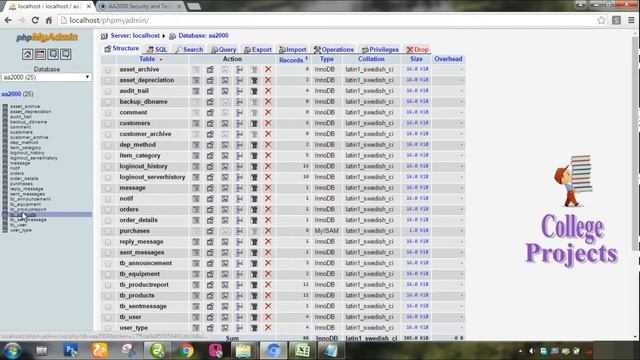Open the tb_products table name link
Screen dimensions: 640x360
click(137, 296)
